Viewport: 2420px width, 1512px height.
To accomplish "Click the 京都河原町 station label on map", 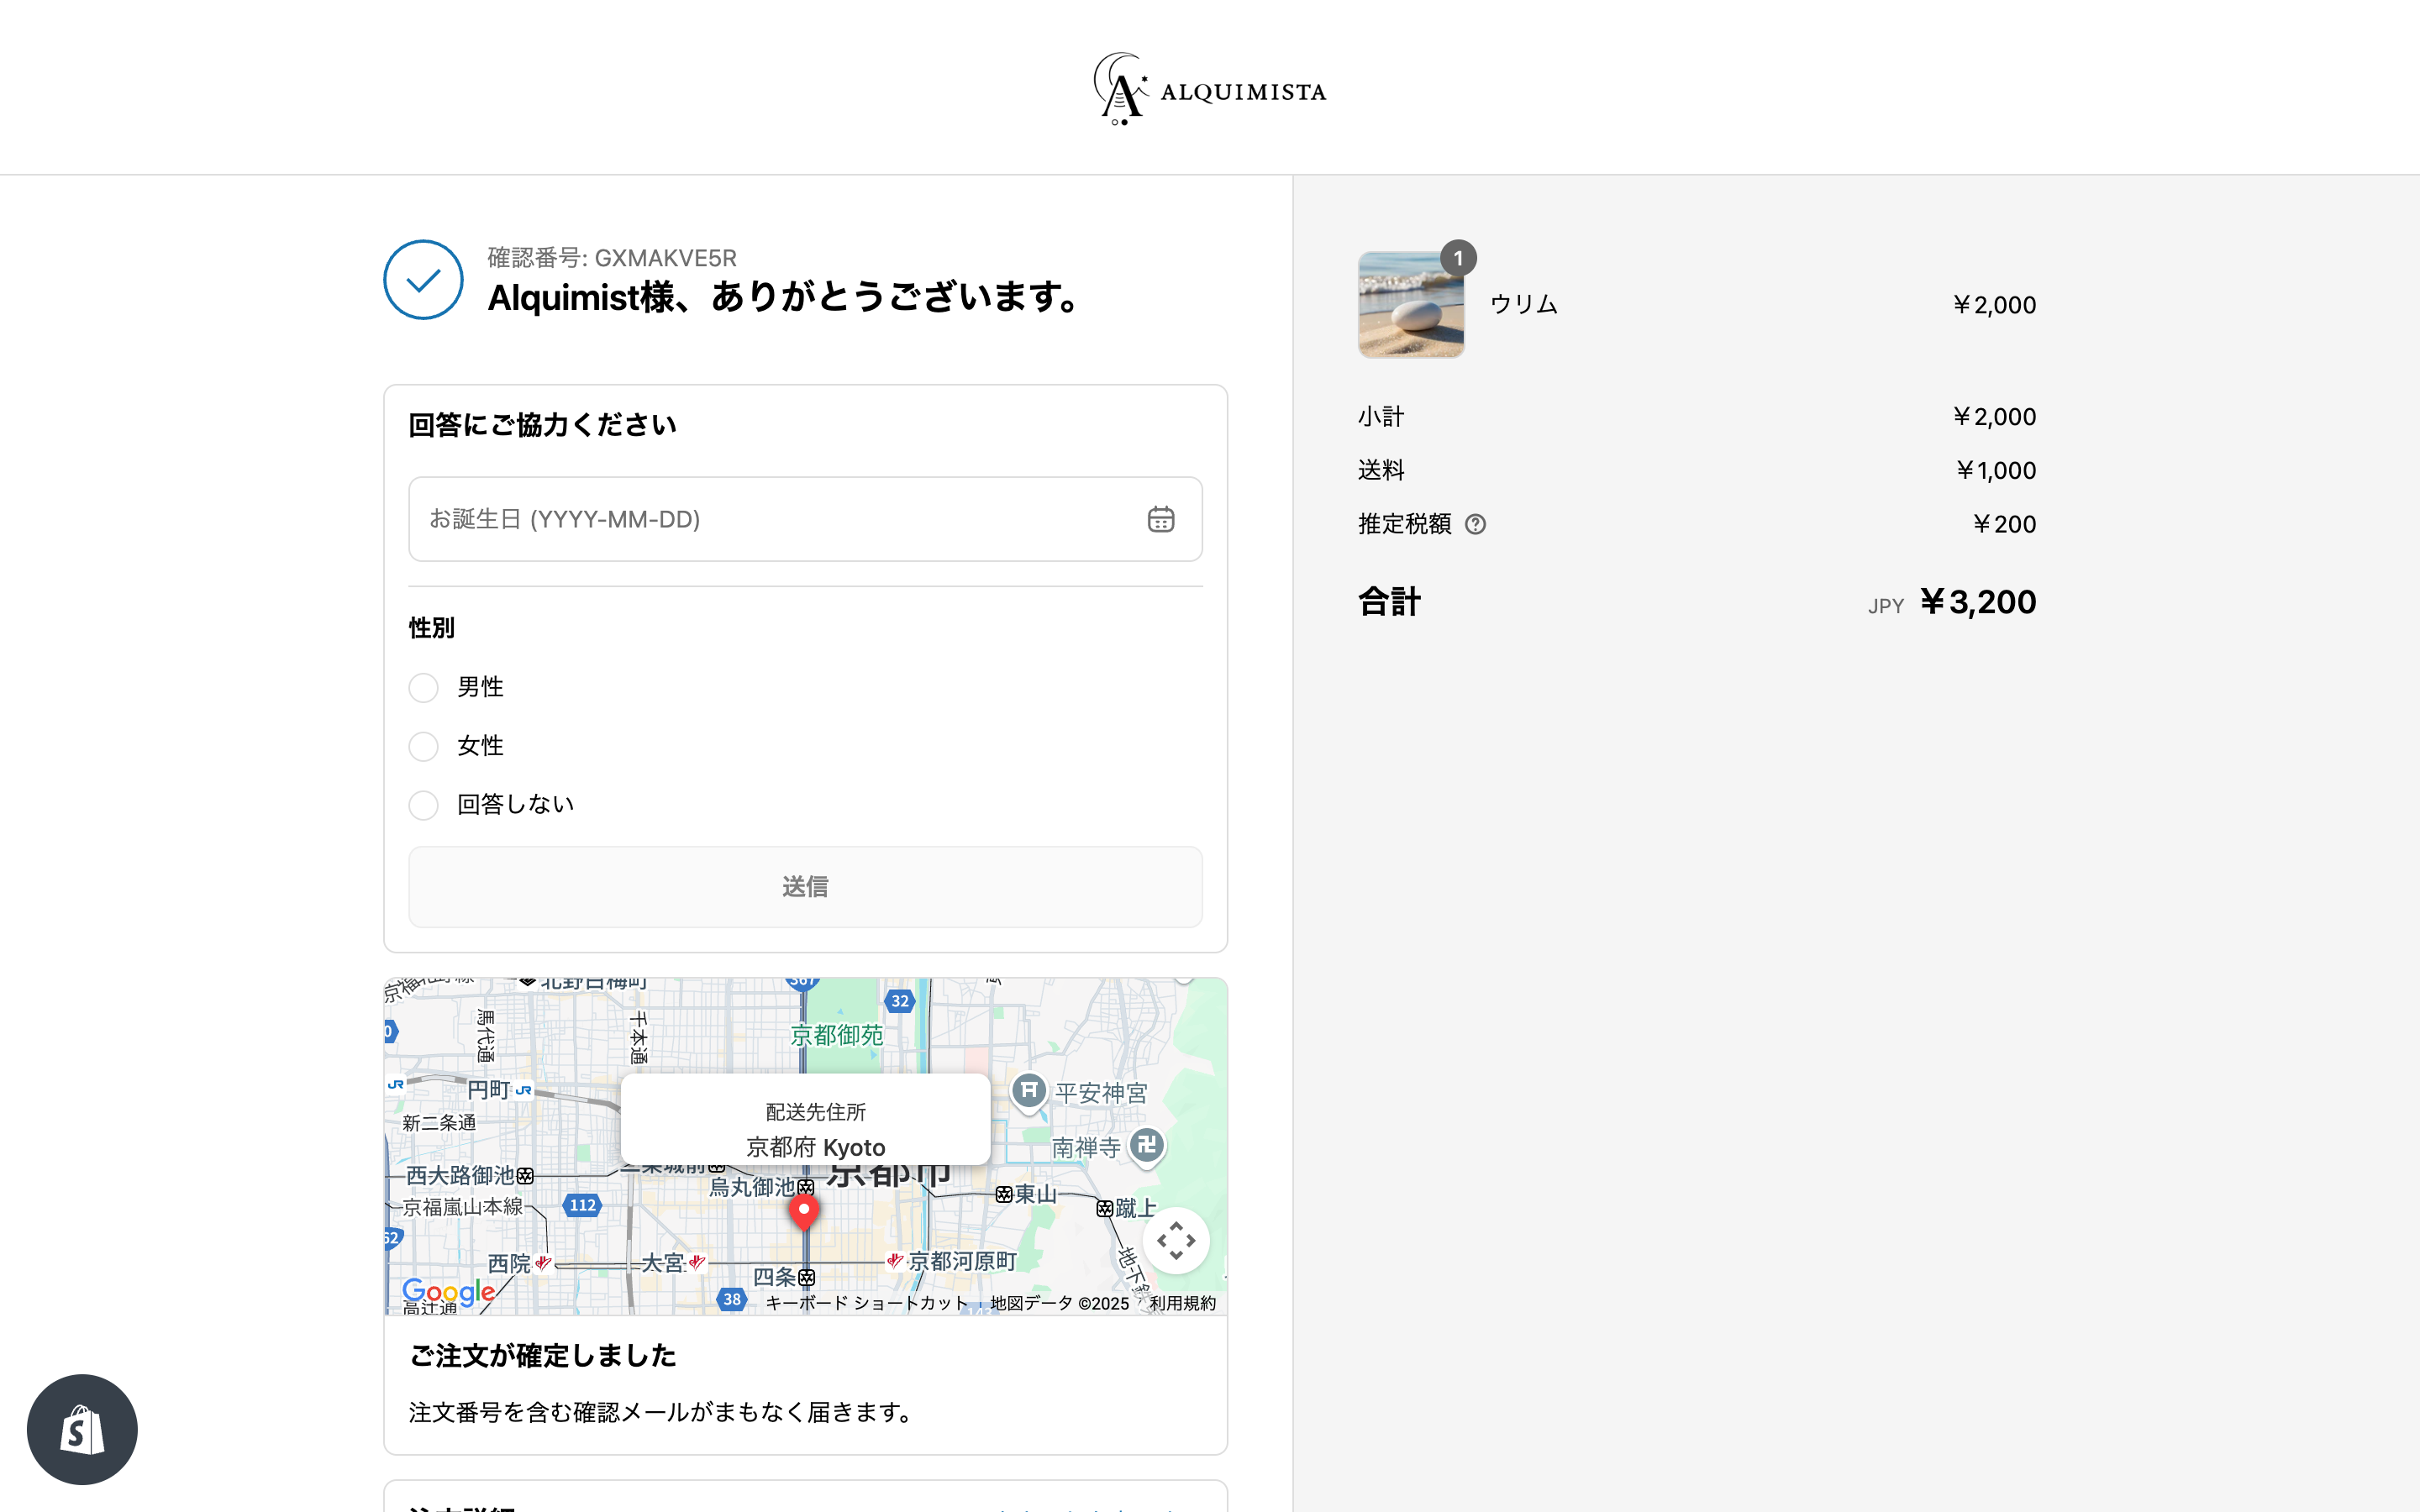I will 962,1261.
